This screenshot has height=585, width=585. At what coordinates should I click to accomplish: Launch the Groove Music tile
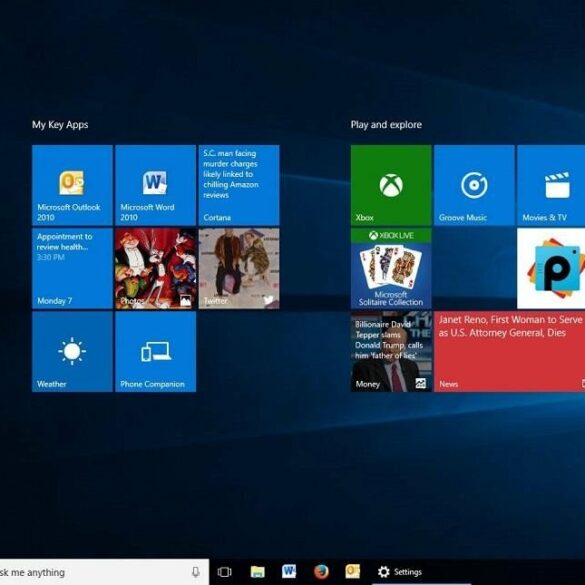(x=474, y=185)
